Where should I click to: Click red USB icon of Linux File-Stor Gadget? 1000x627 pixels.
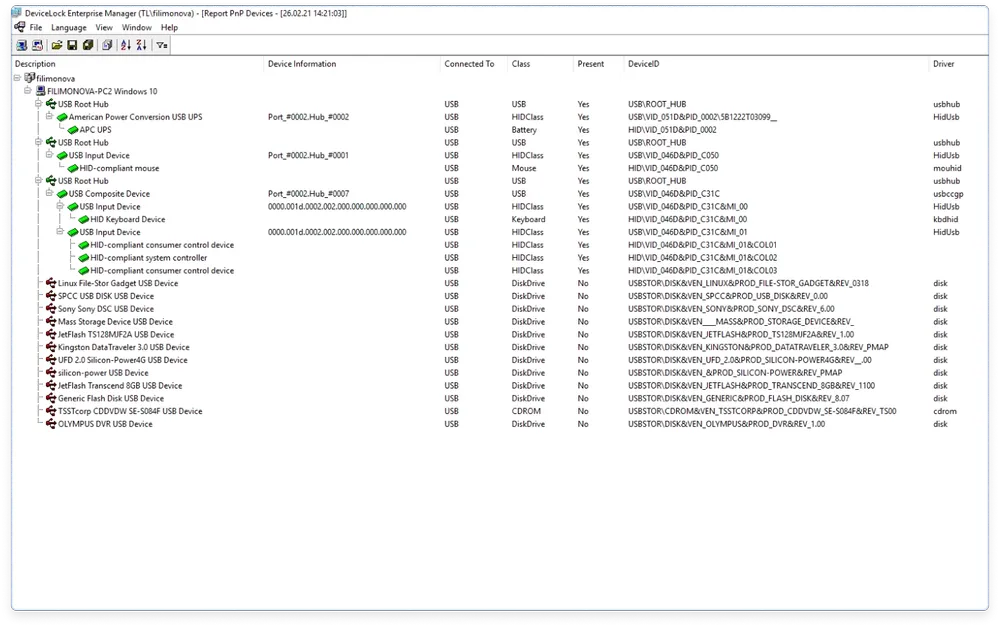point(51,283)
